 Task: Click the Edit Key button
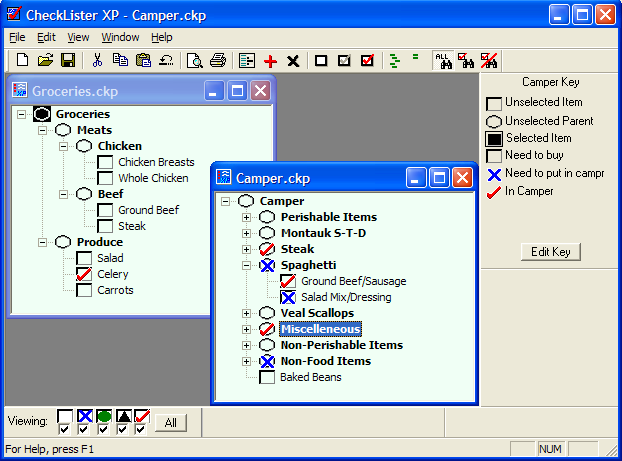coord(551,252)
